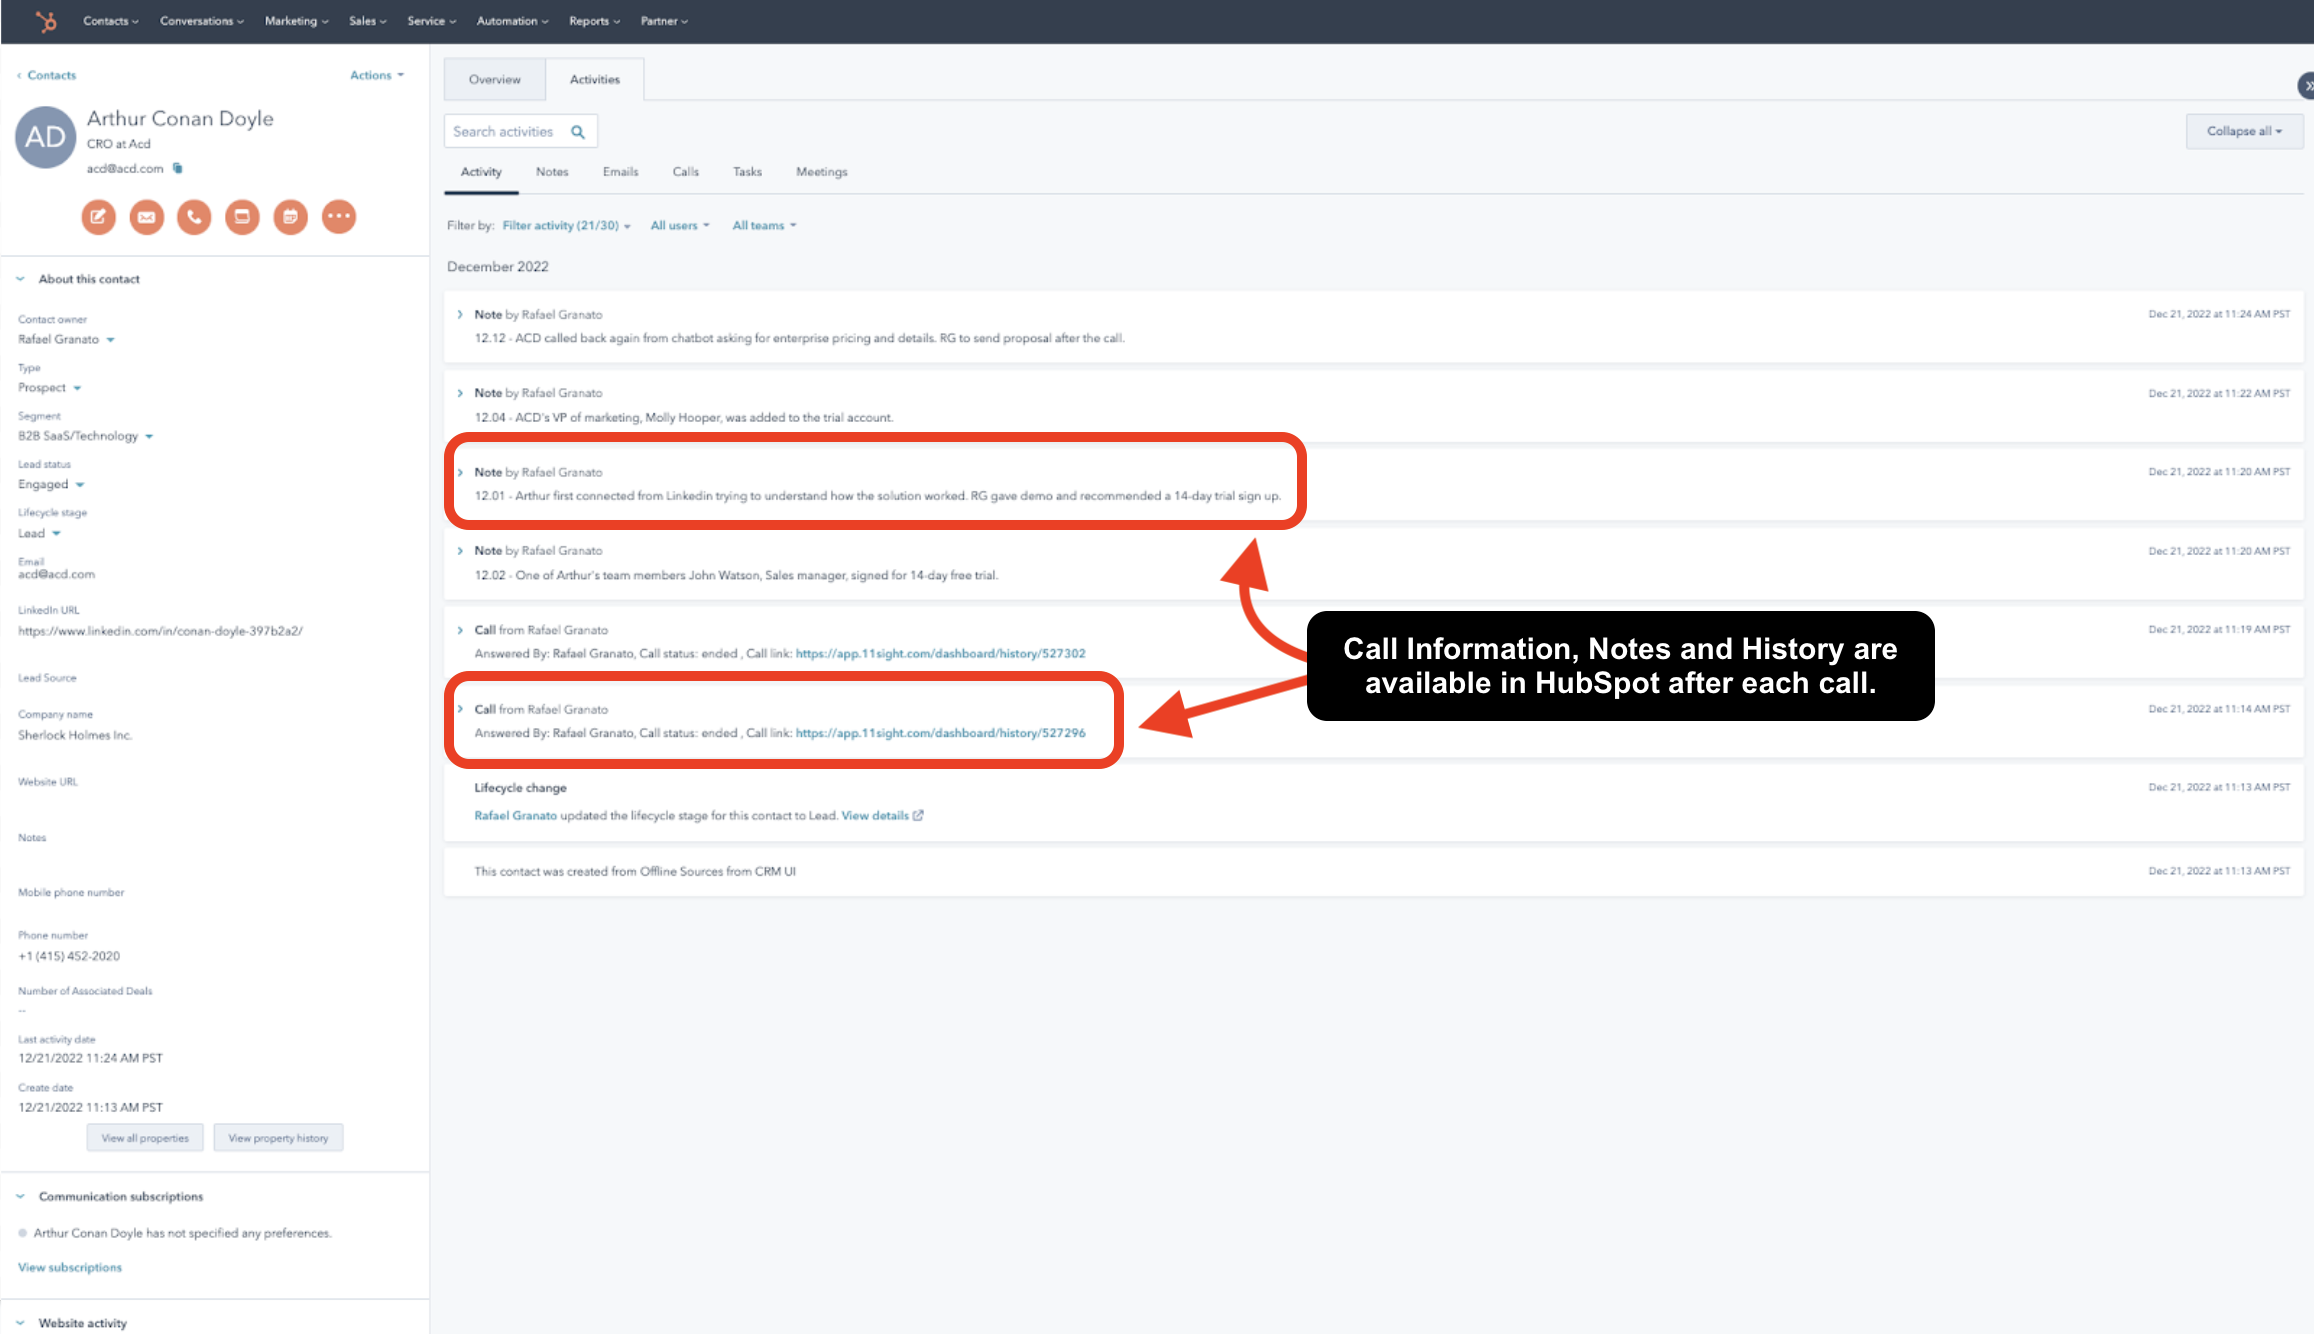Open the Lead lifecycle stage dropdown
2314x1334 pixels.
[39, 533]
